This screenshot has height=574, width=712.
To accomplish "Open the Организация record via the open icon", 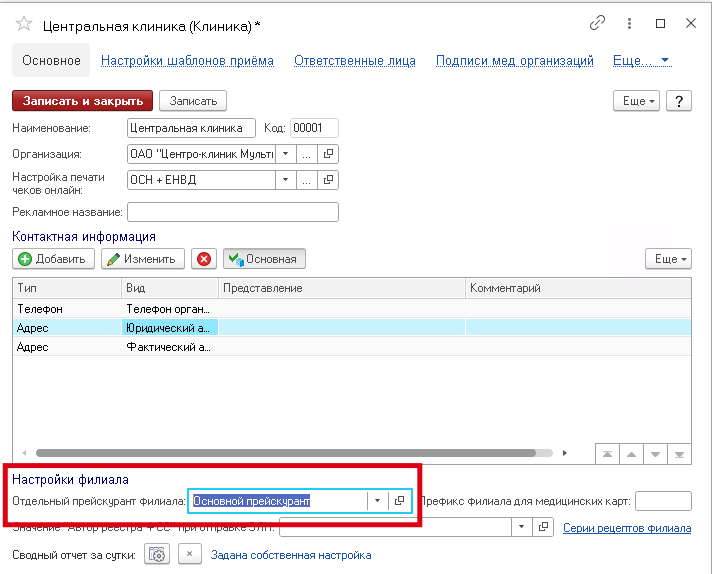I will tap(327, 154).
